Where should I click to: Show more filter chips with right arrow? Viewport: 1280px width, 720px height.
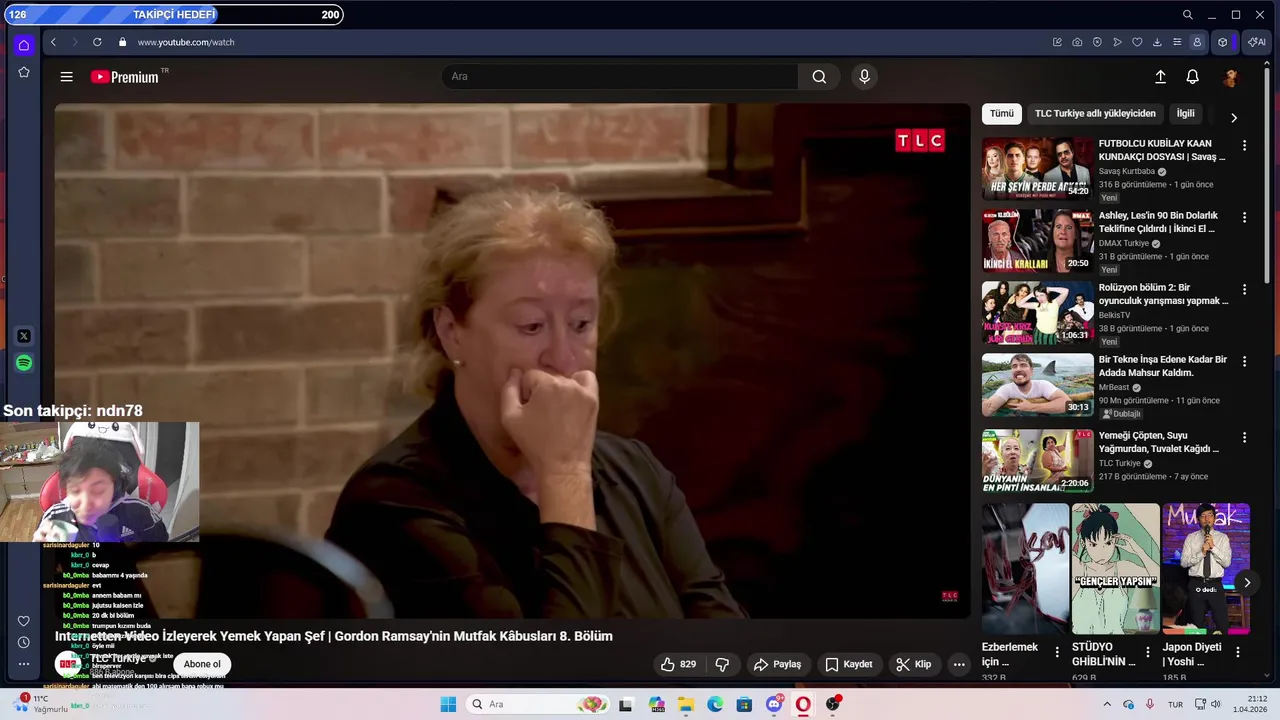tap(1233, 117)
